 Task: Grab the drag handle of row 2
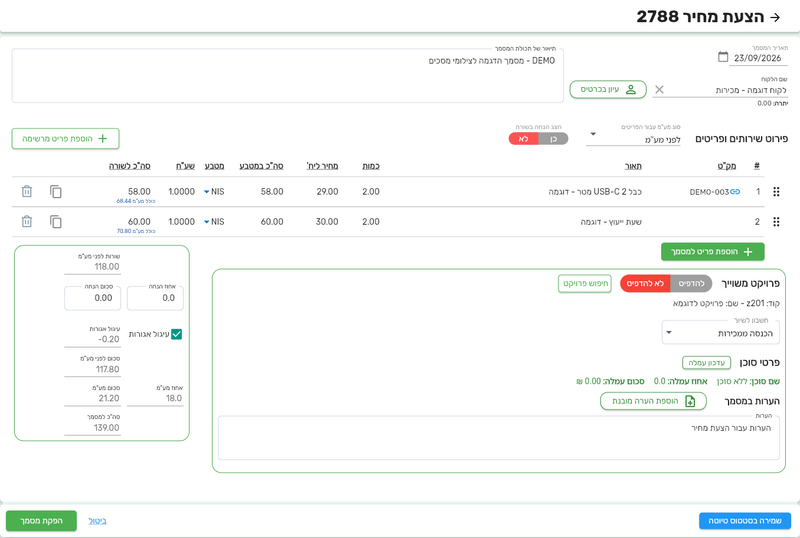pyautogui.click(x=776, y=222)
